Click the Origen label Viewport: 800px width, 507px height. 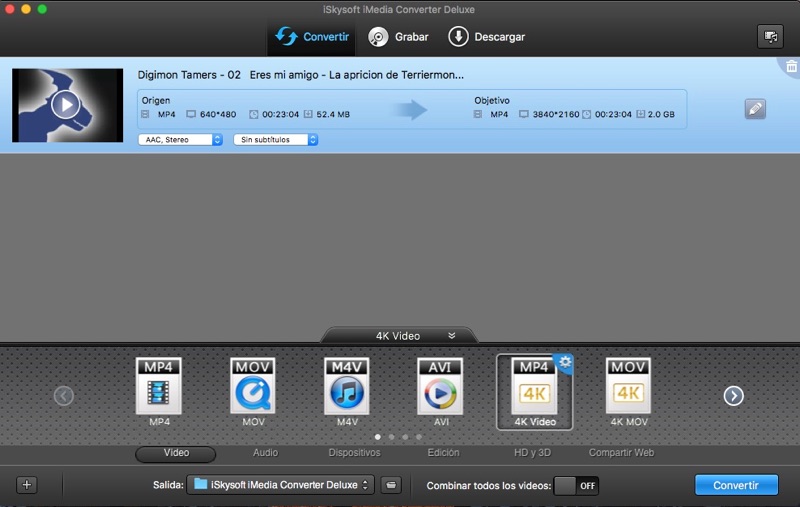pyautogui.click(x=156, y=100)
